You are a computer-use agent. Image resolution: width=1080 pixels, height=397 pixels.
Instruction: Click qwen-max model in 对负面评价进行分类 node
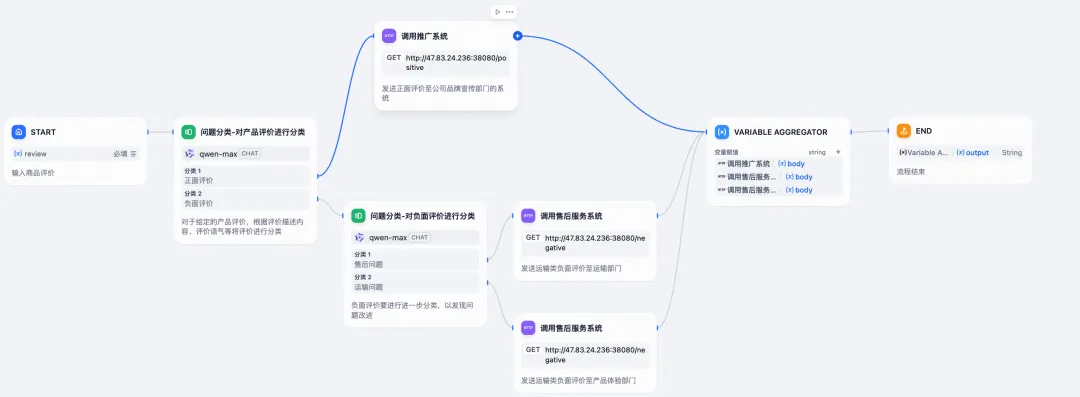pos(388,238)
